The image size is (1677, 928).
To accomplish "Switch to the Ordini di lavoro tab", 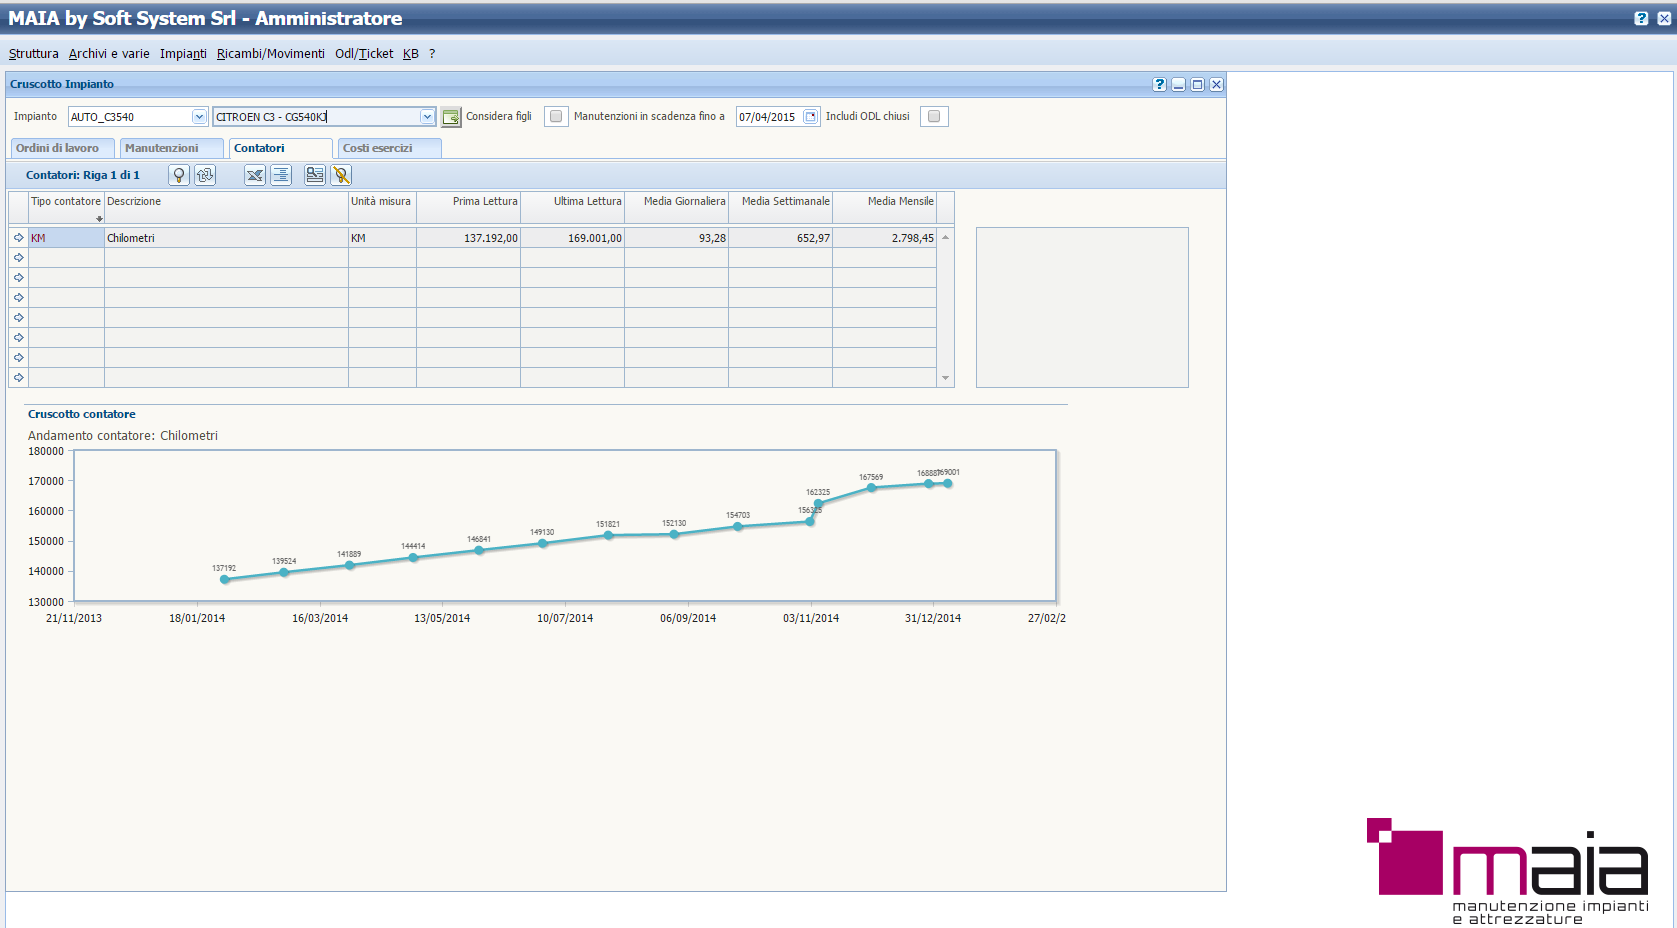I will click(62, 148).
